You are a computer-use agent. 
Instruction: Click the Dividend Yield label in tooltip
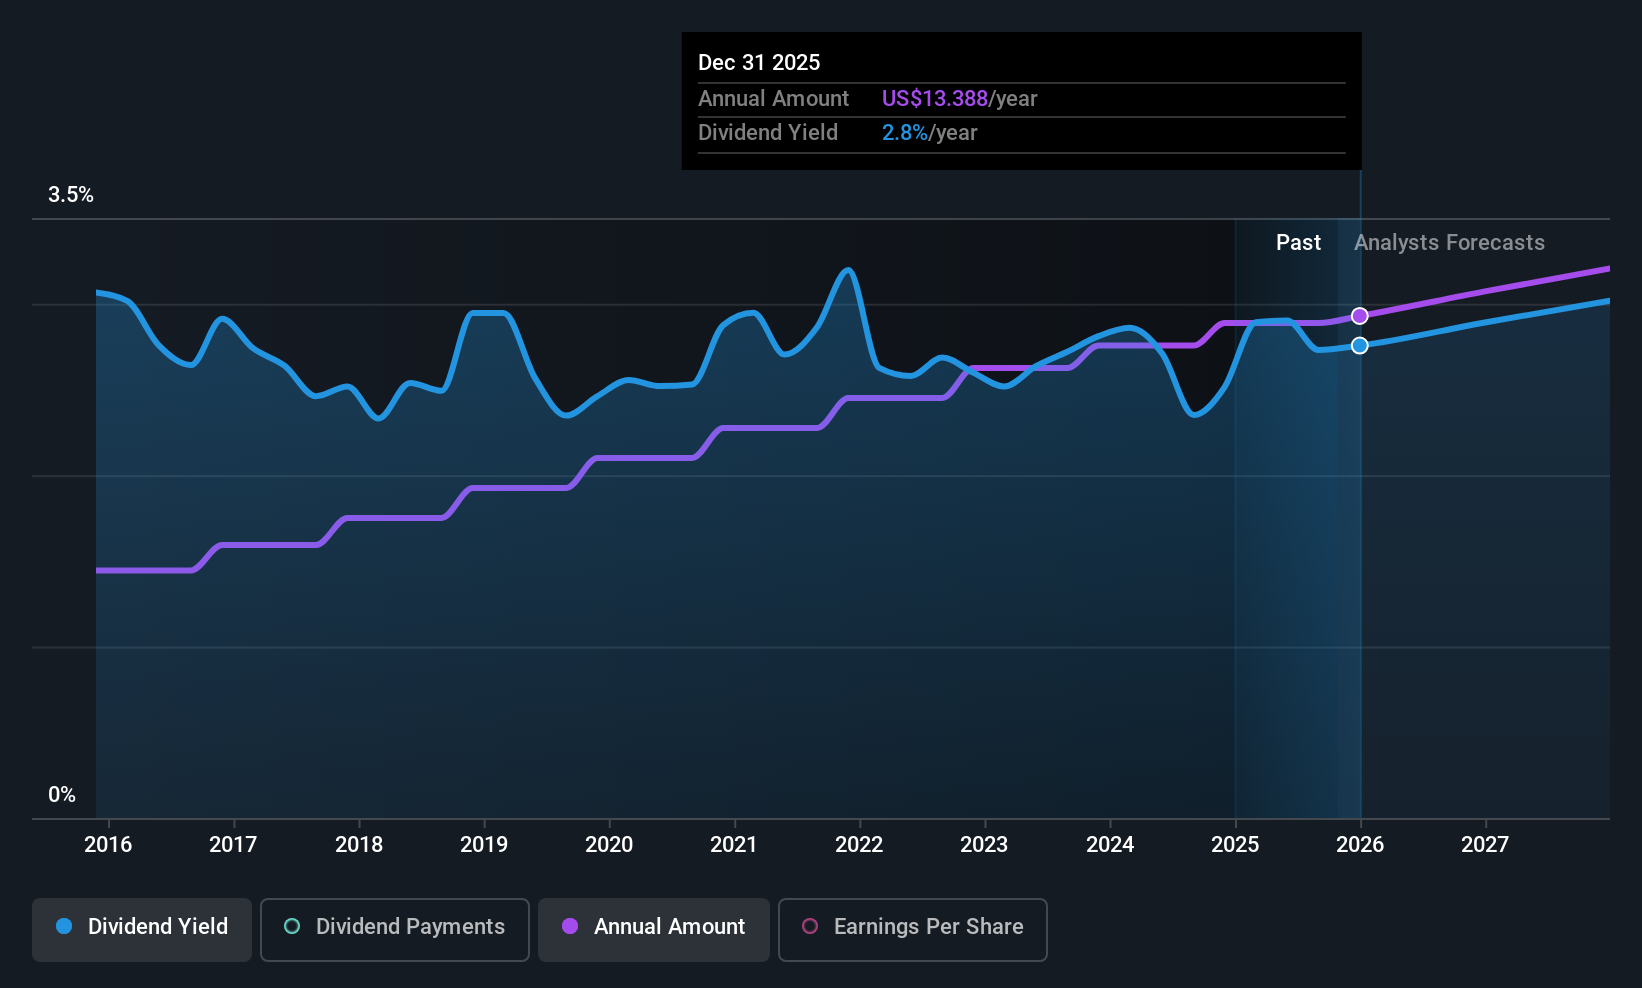click(768, 132)
